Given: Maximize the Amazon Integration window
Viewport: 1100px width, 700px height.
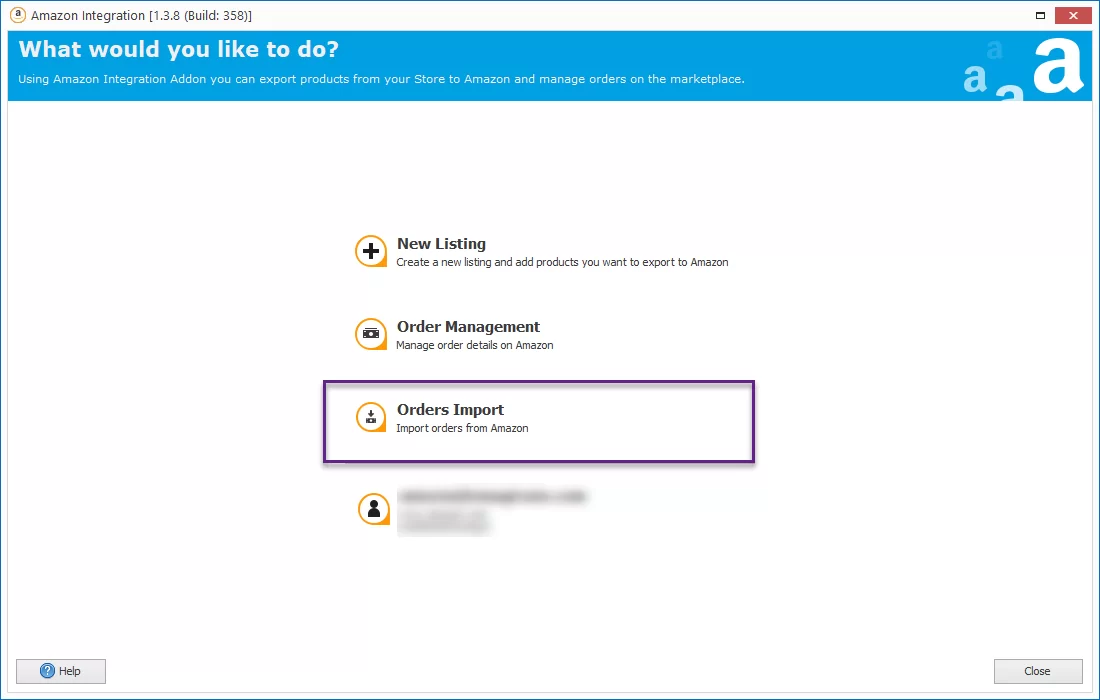Looking at the screenshot, I should pos(1041,15).
